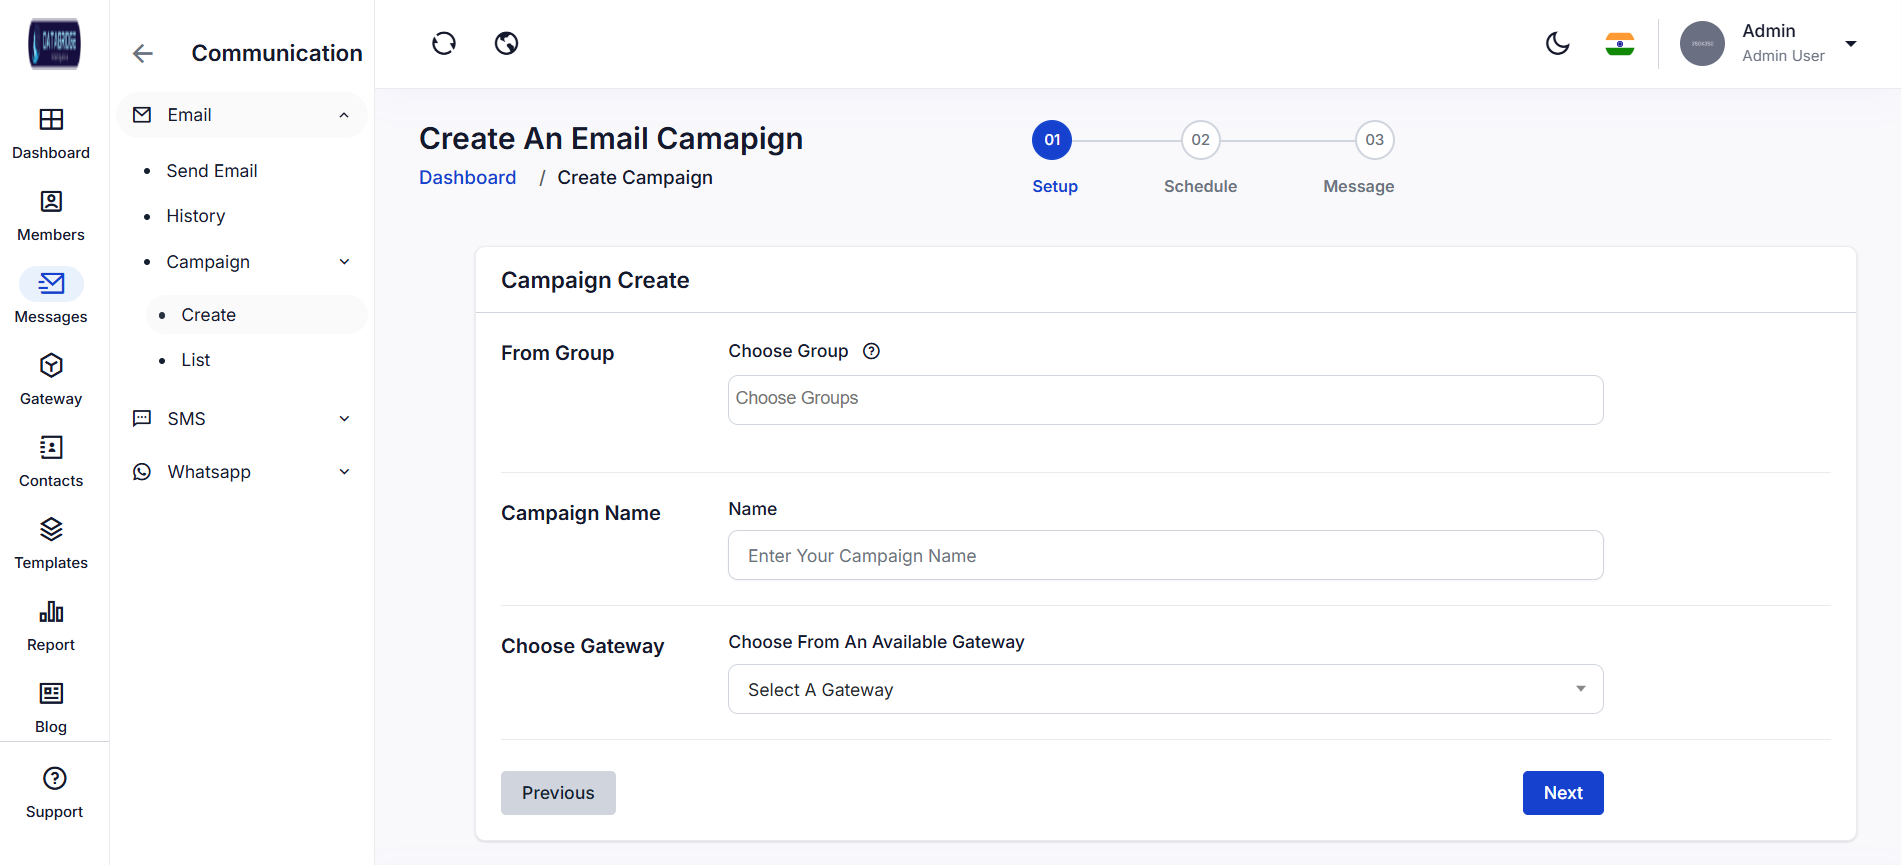
Task: Click the refresh sync icon
Action: pos(444,44)
